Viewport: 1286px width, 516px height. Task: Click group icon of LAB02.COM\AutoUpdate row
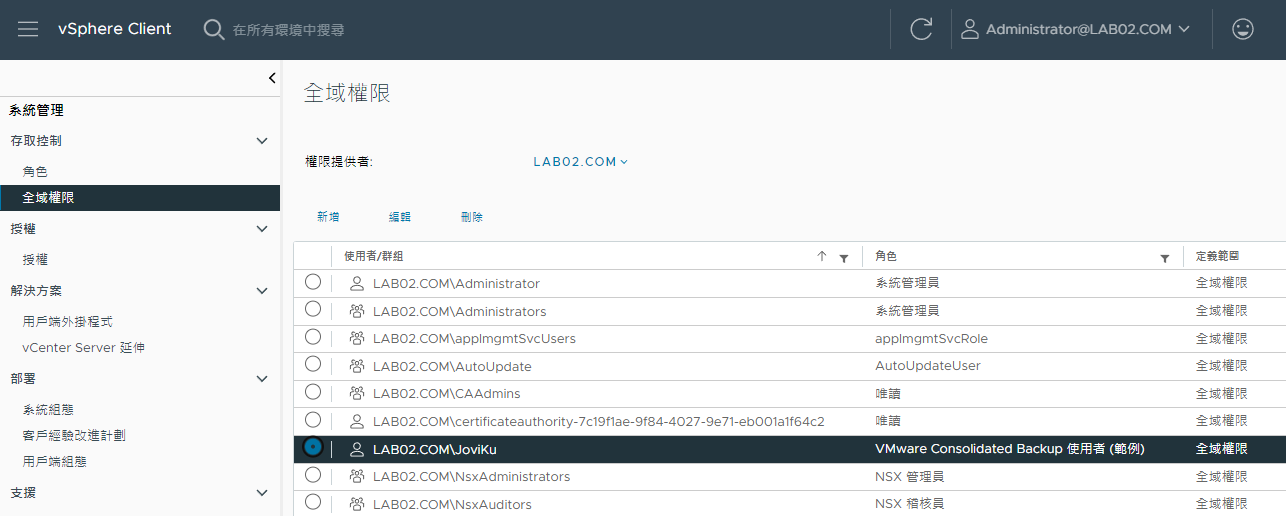356,366
